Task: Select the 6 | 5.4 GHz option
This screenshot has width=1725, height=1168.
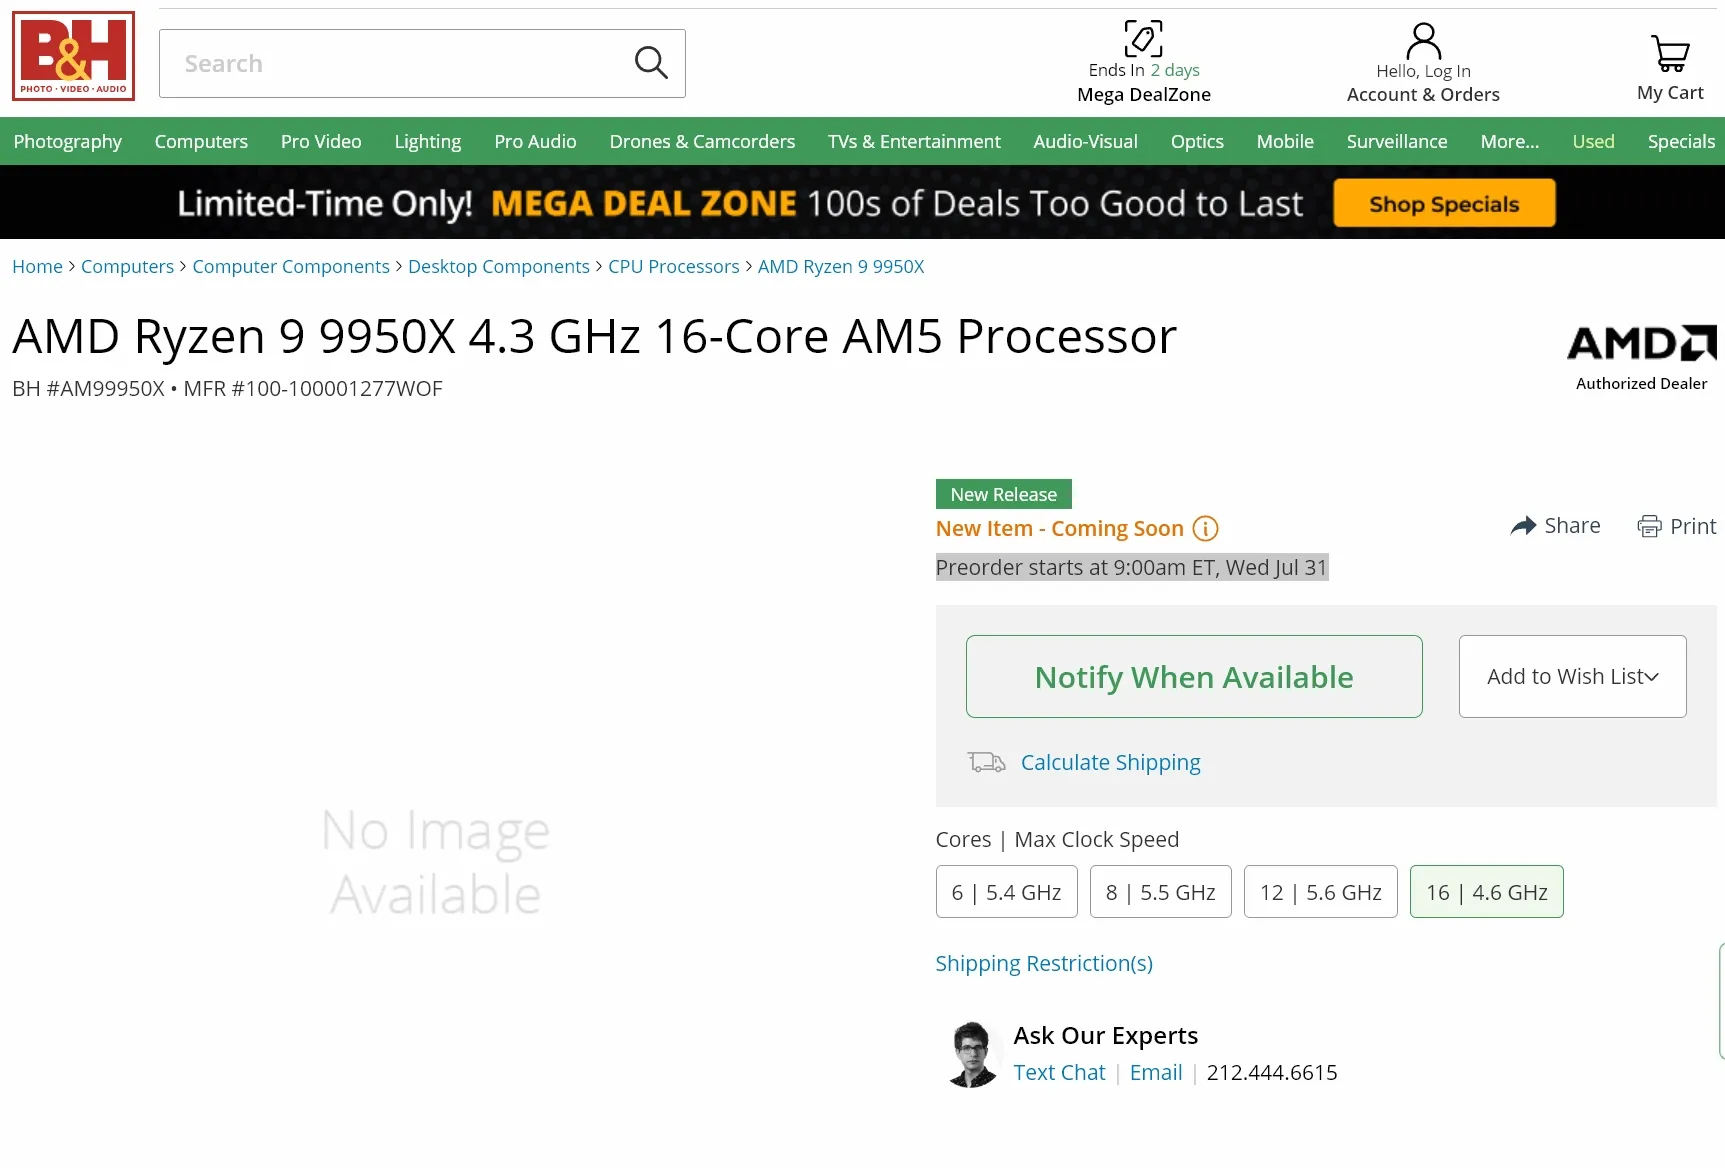Action: [x=1006, y=892]
